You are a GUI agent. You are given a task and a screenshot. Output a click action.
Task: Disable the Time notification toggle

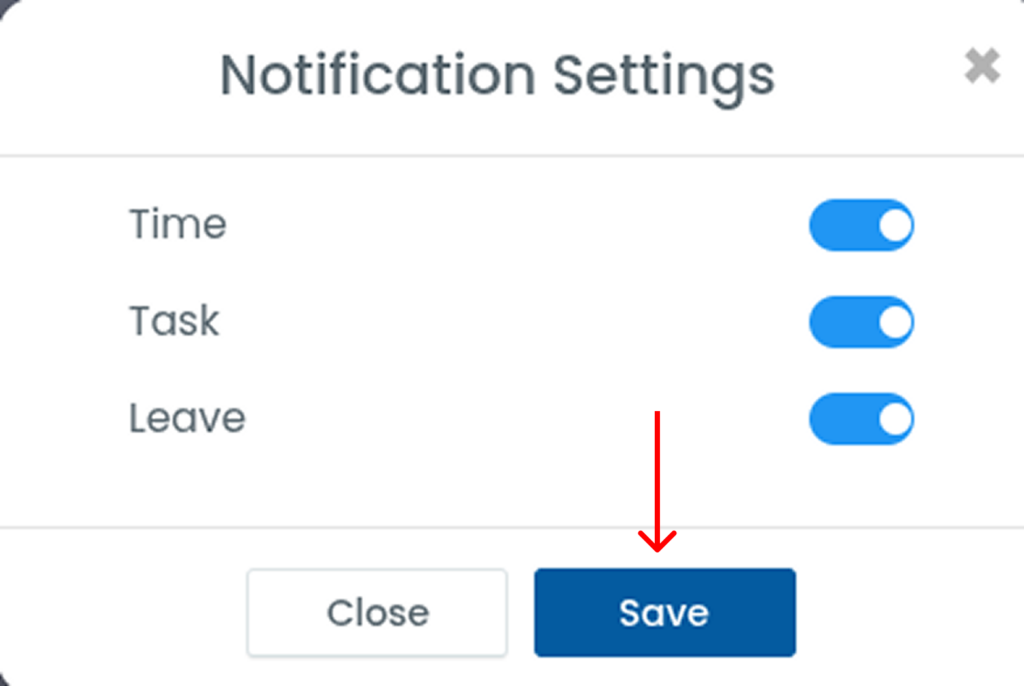(x=861, y=226)
